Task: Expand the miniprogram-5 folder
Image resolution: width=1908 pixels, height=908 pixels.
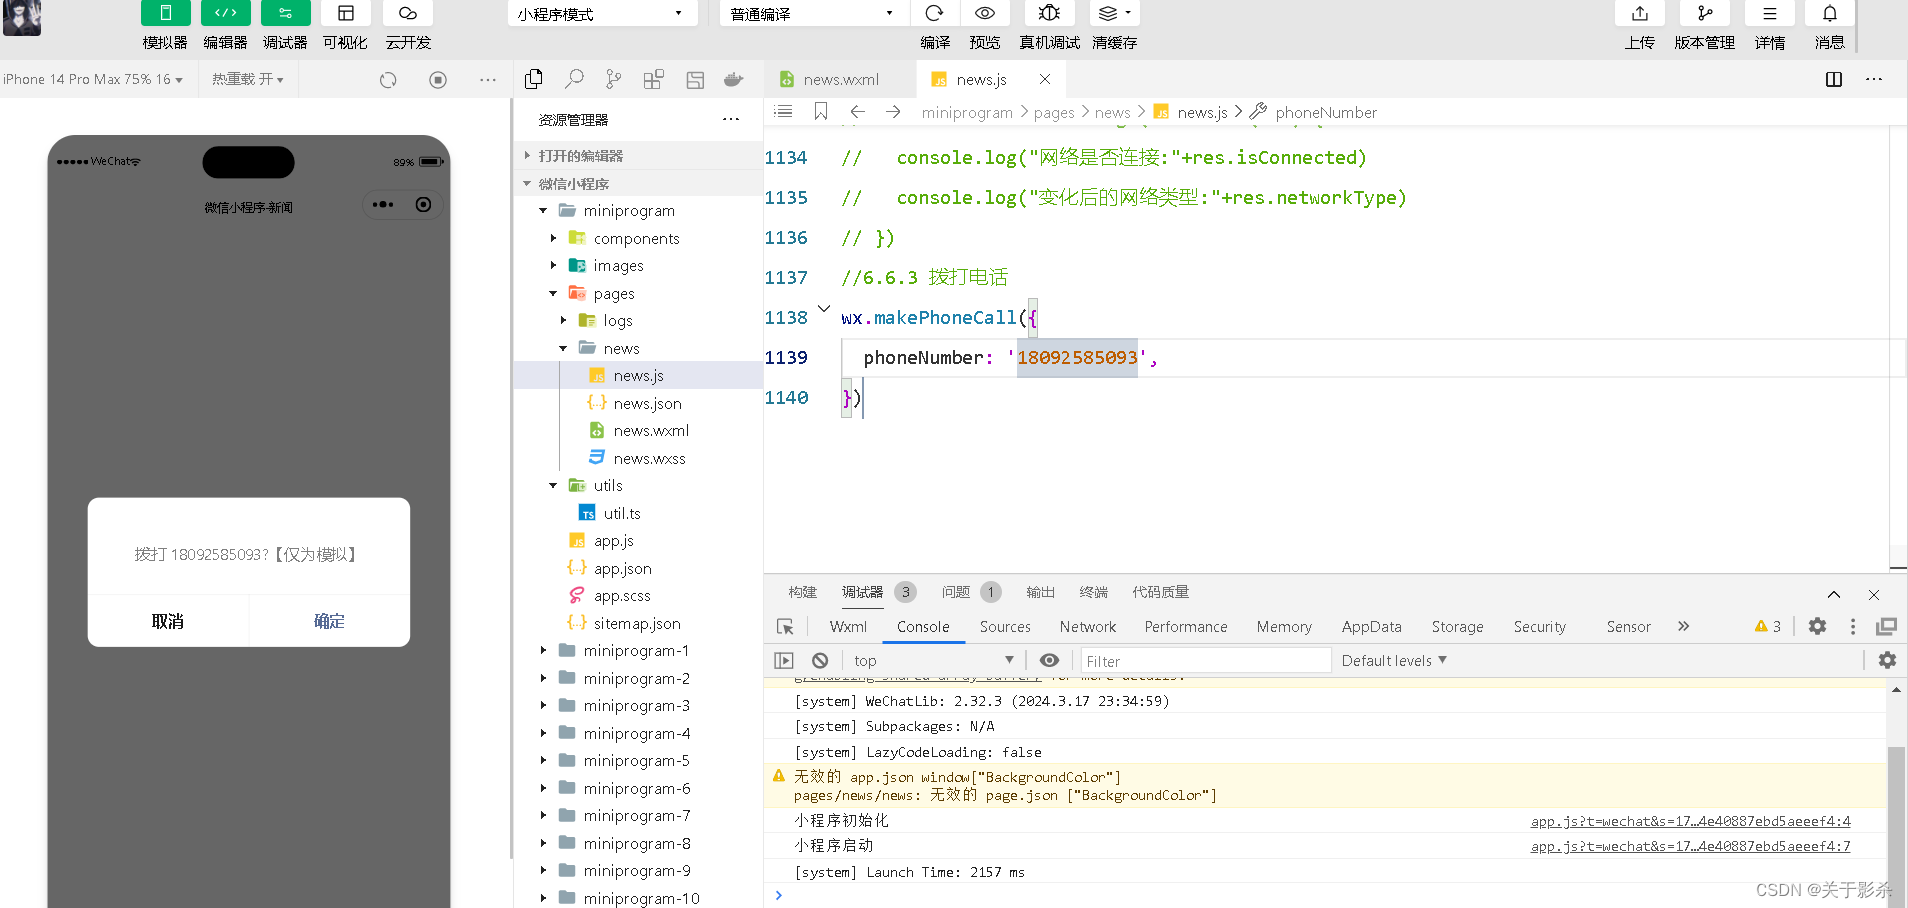Action: pos(543,760)
